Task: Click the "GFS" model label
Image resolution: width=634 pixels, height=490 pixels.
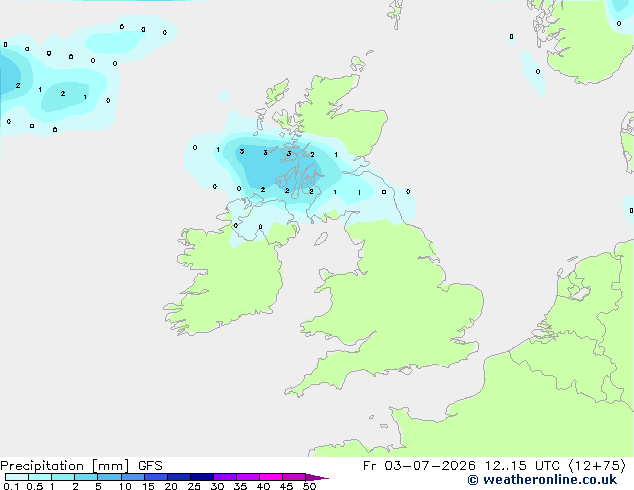Action: [150, 466]
